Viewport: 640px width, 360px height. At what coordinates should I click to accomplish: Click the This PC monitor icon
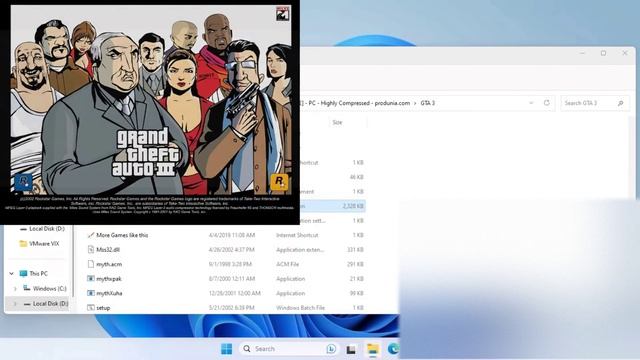23,273
